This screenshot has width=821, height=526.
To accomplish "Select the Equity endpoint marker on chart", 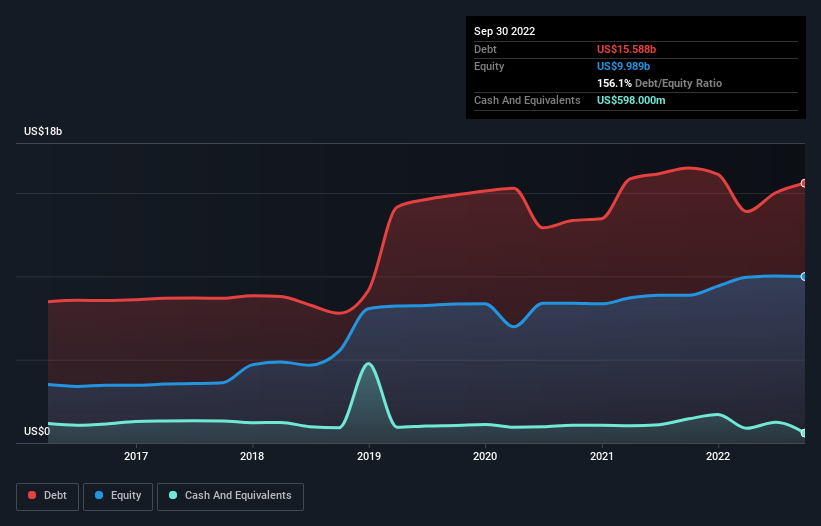I will tap(804, 276).
